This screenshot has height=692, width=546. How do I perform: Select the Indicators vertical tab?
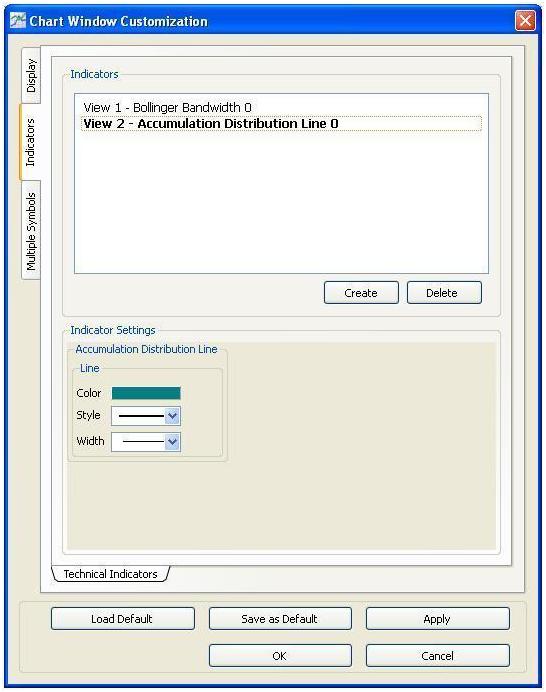30,142
